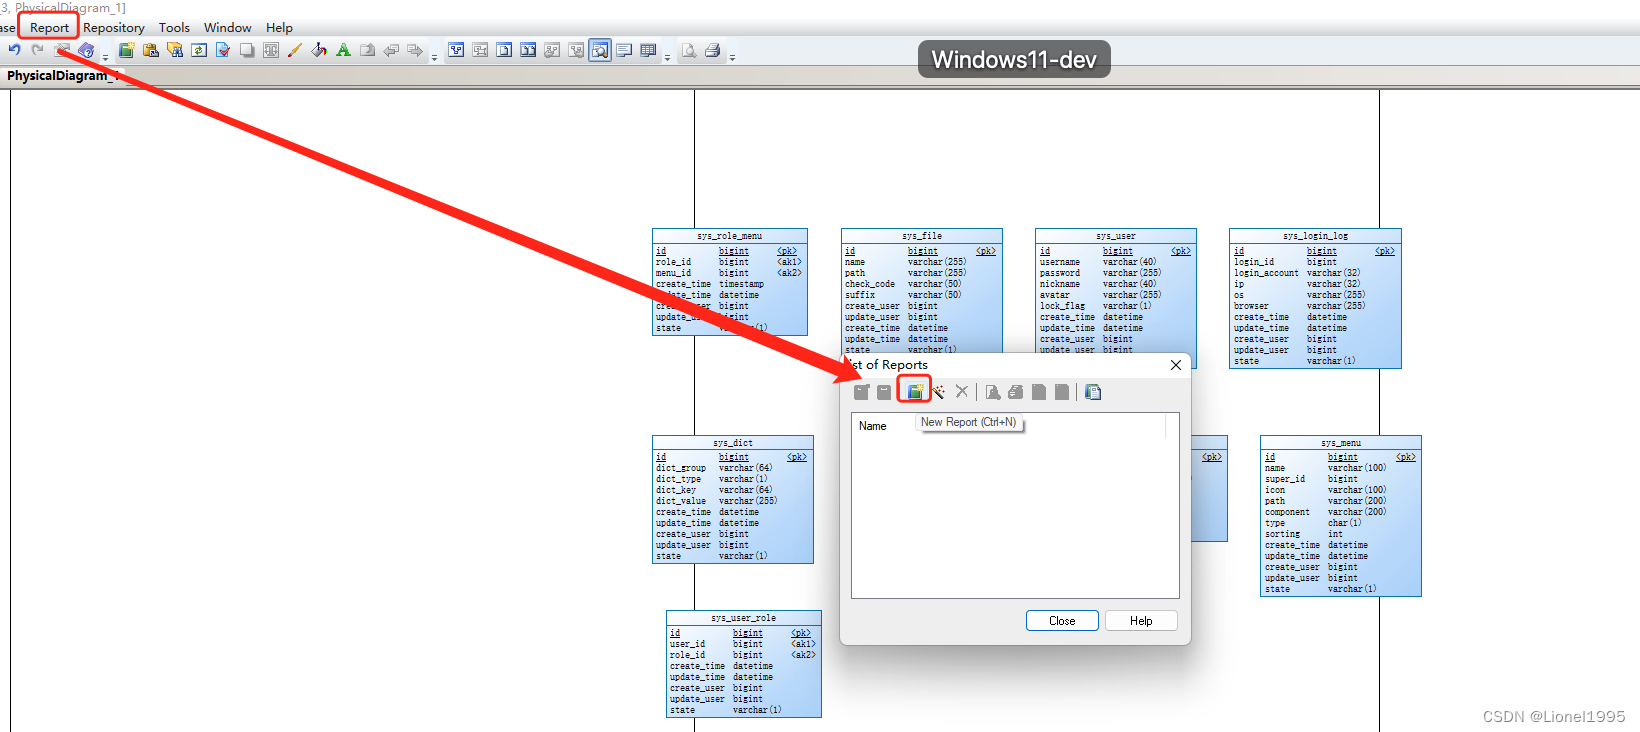1640x732 pixels.
Task: Click the magic wand Report Wizard icon
Action: [x=938, y=392]
